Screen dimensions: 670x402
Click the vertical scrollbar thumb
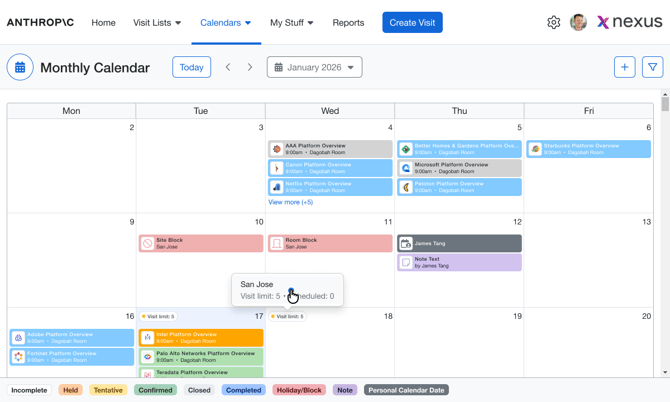(x=665, y=104)
